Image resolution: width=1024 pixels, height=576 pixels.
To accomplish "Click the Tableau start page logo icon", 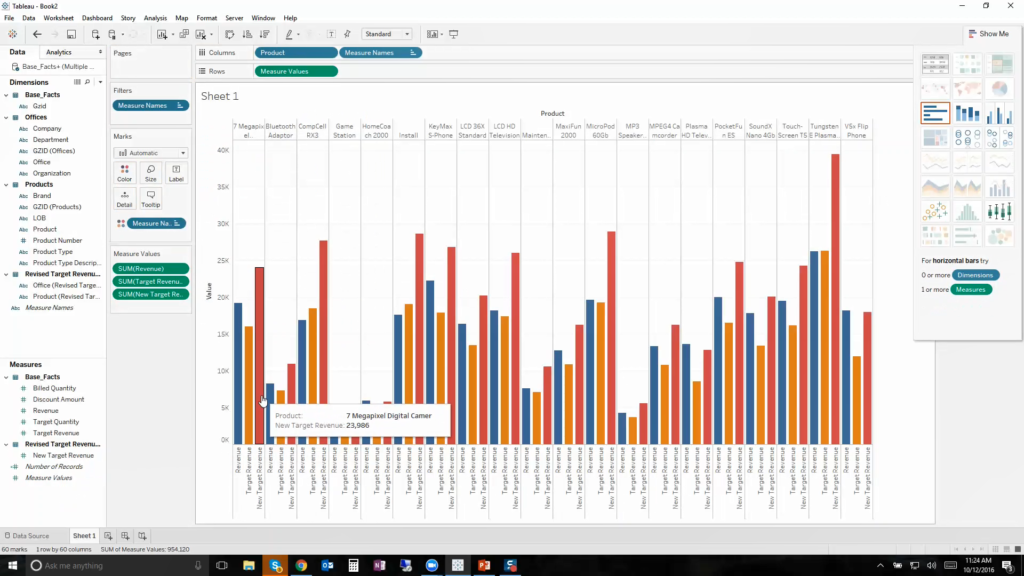I will point(12,34).
